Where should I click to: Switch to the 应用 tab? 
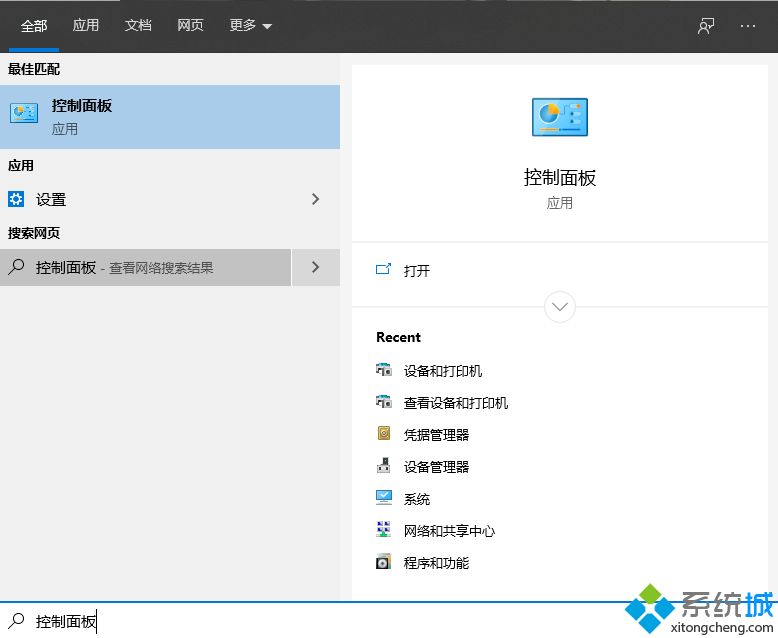tap(86, 26)
